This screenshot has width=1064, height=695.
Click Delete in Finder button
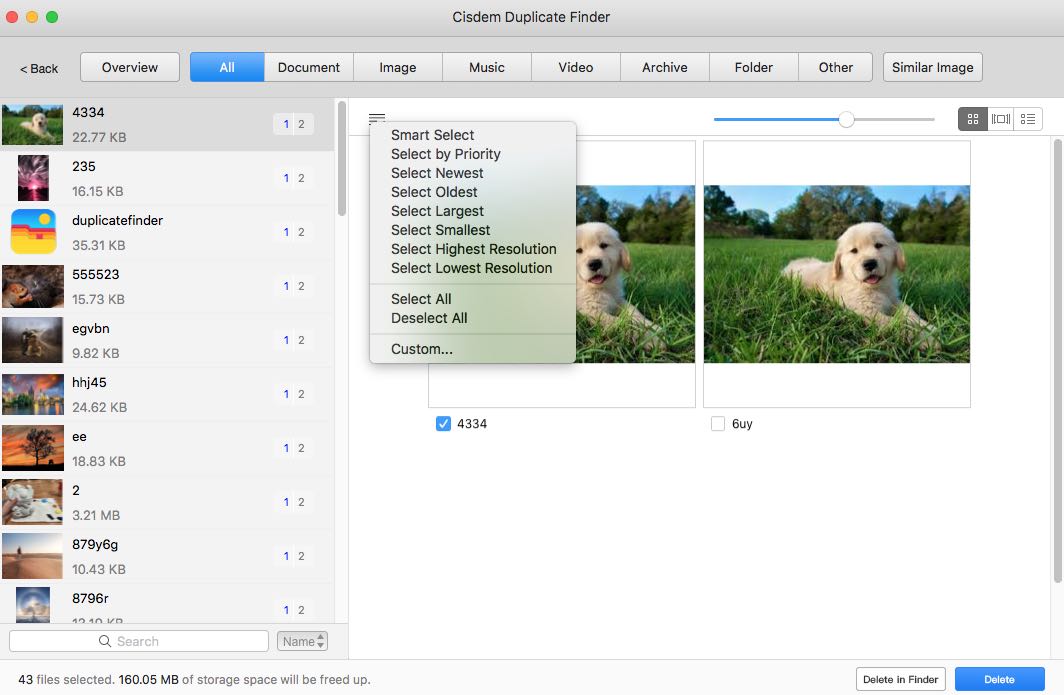tap(900, 679)
